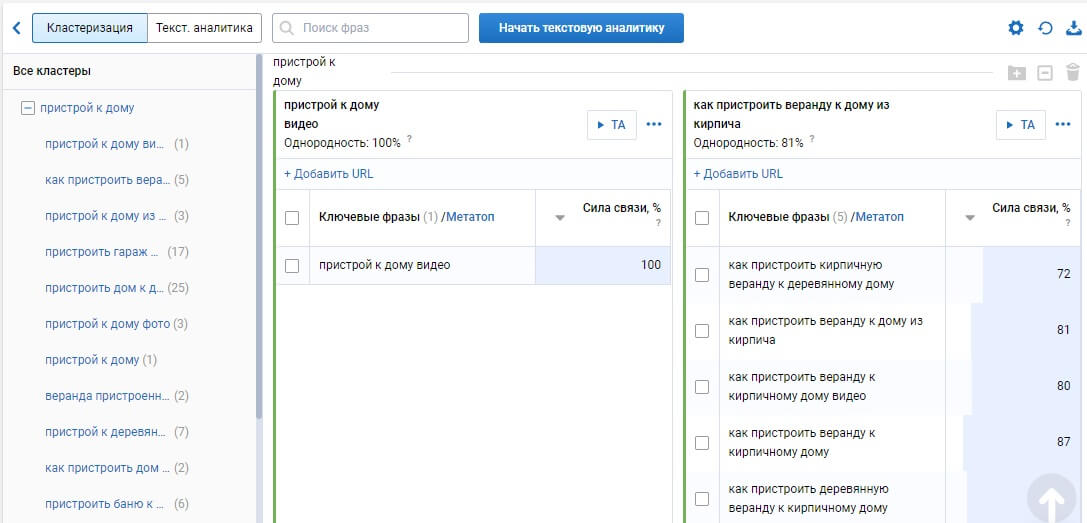1087x523 pixels.
Task: Click '+ Добавить URL' in first cluster
Action: tap(328, 174)
